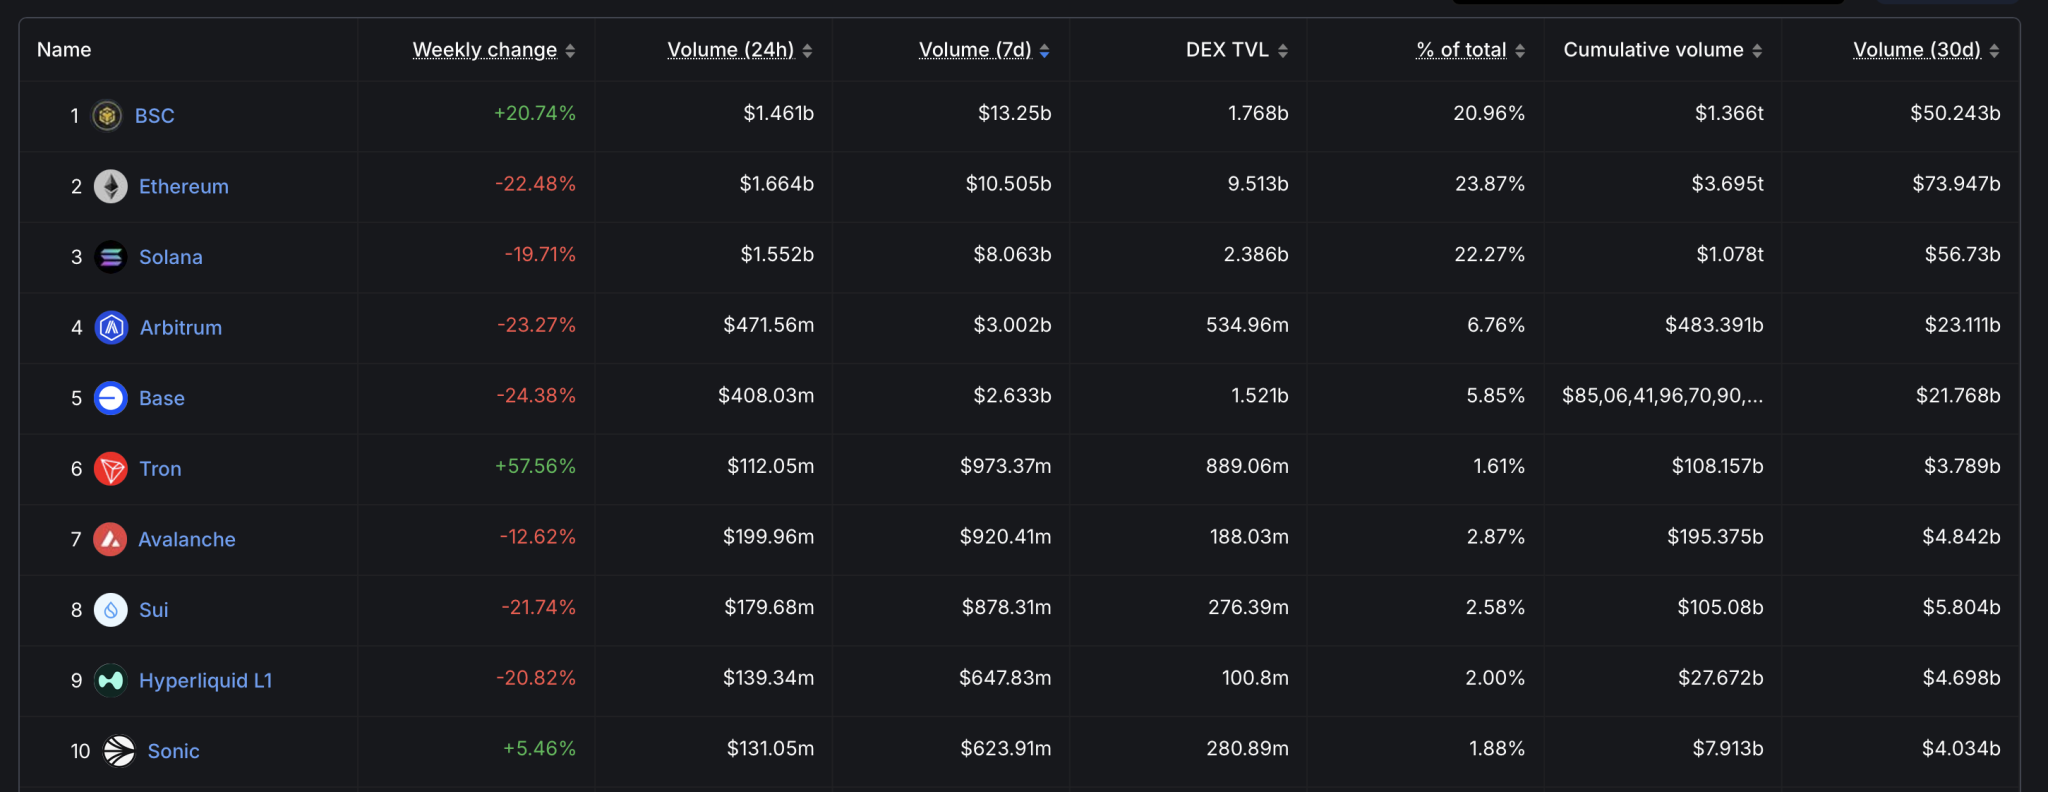Click the Ethereum logo icon
Image resolution: width=2048 pixels, height=792 pixels.
[111, 186]
